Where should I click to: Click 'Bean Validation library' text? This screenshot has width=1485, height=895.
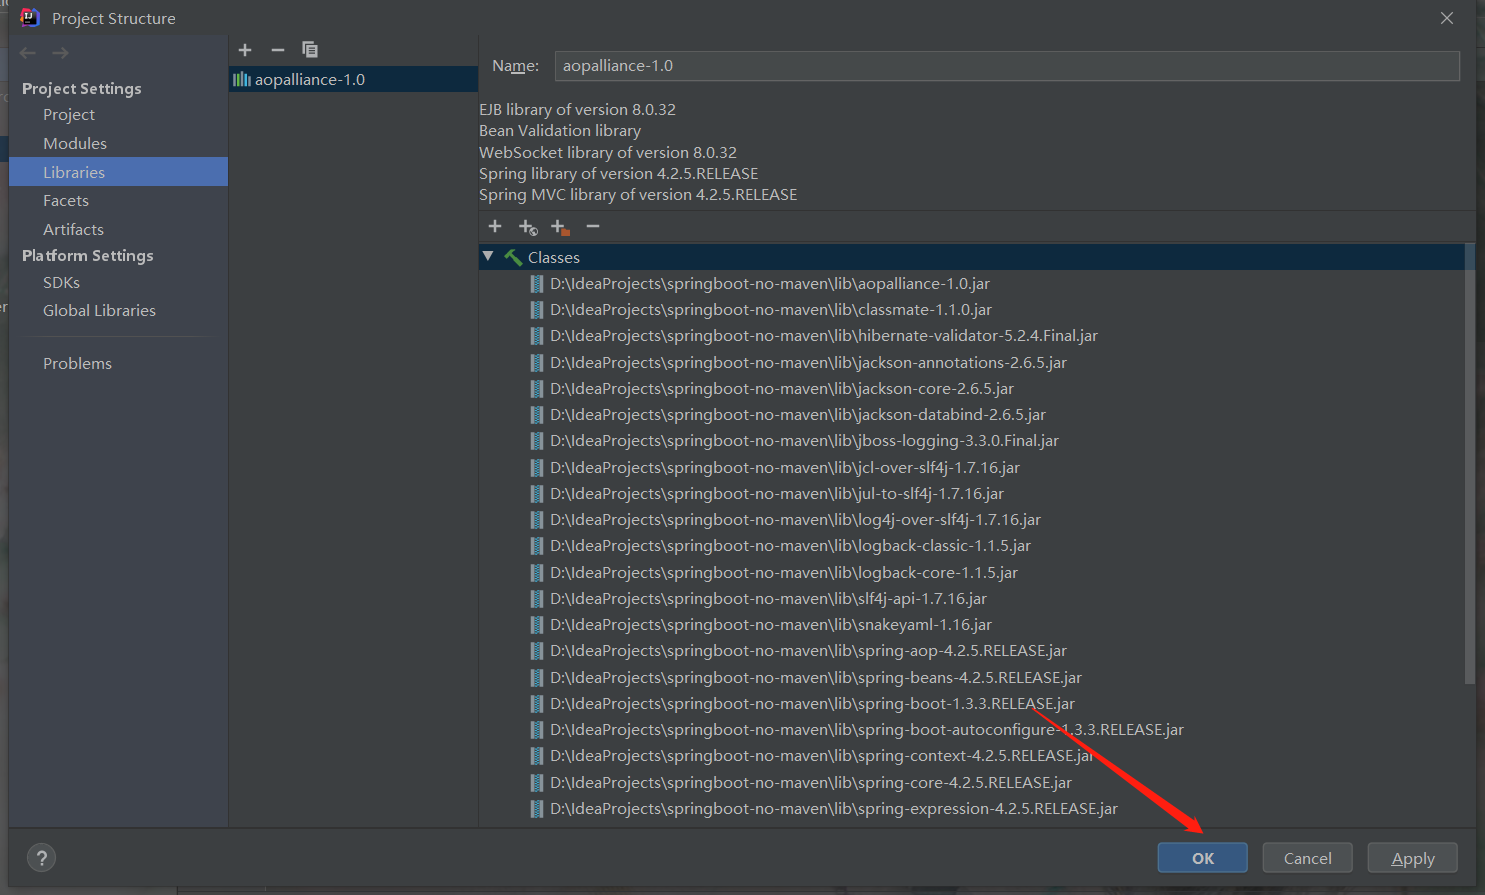click(x=560, y=131)
